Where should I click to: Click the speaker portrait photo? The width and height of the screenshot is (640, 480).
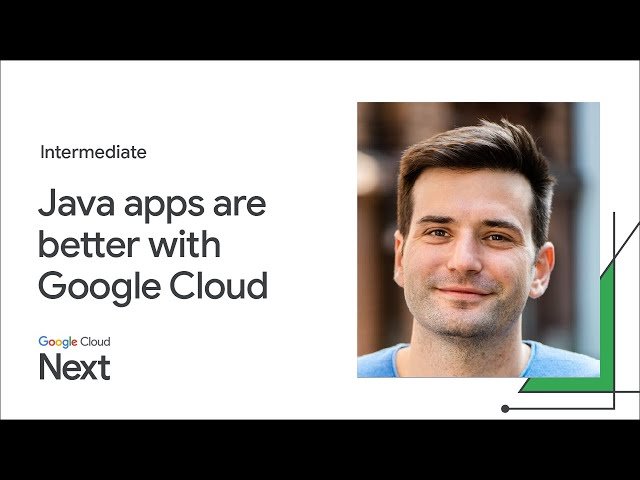[478, 240]
